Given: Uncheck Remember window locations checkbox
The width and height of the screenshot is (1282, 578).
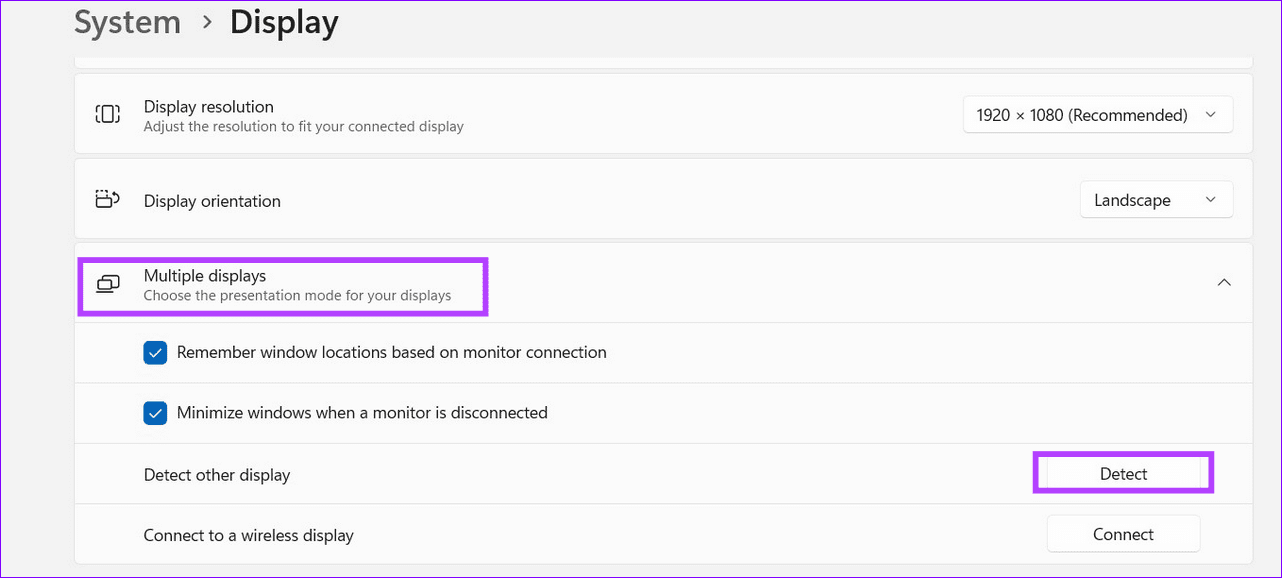Looking at the screenshot, I should tap(155, 353).
